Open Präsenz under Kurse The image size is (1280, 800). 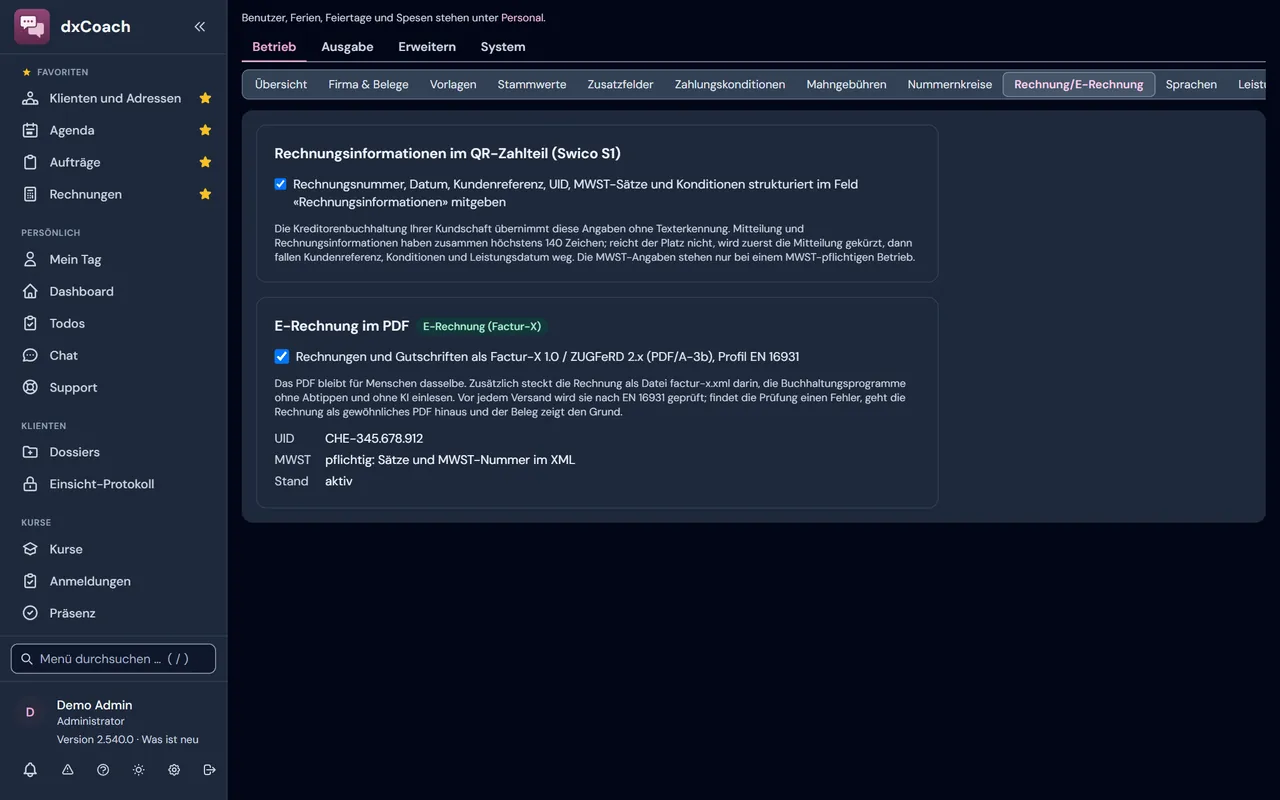pos(113,613)
